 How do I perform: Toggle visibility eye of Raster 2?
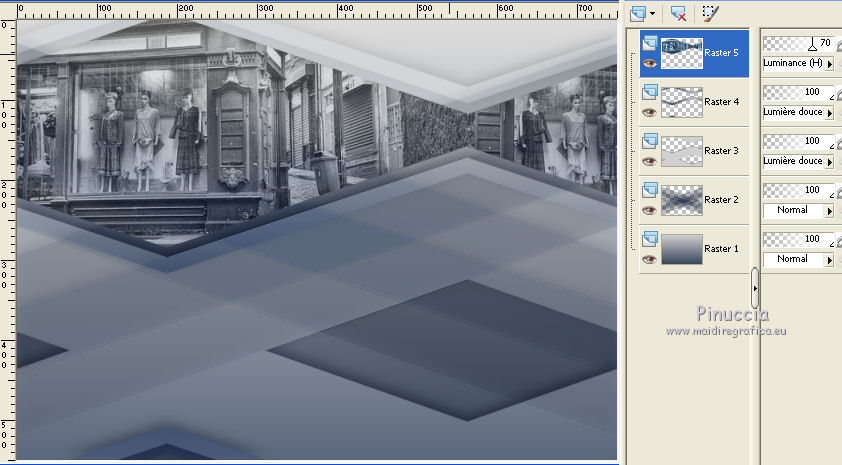coord(649,210)
